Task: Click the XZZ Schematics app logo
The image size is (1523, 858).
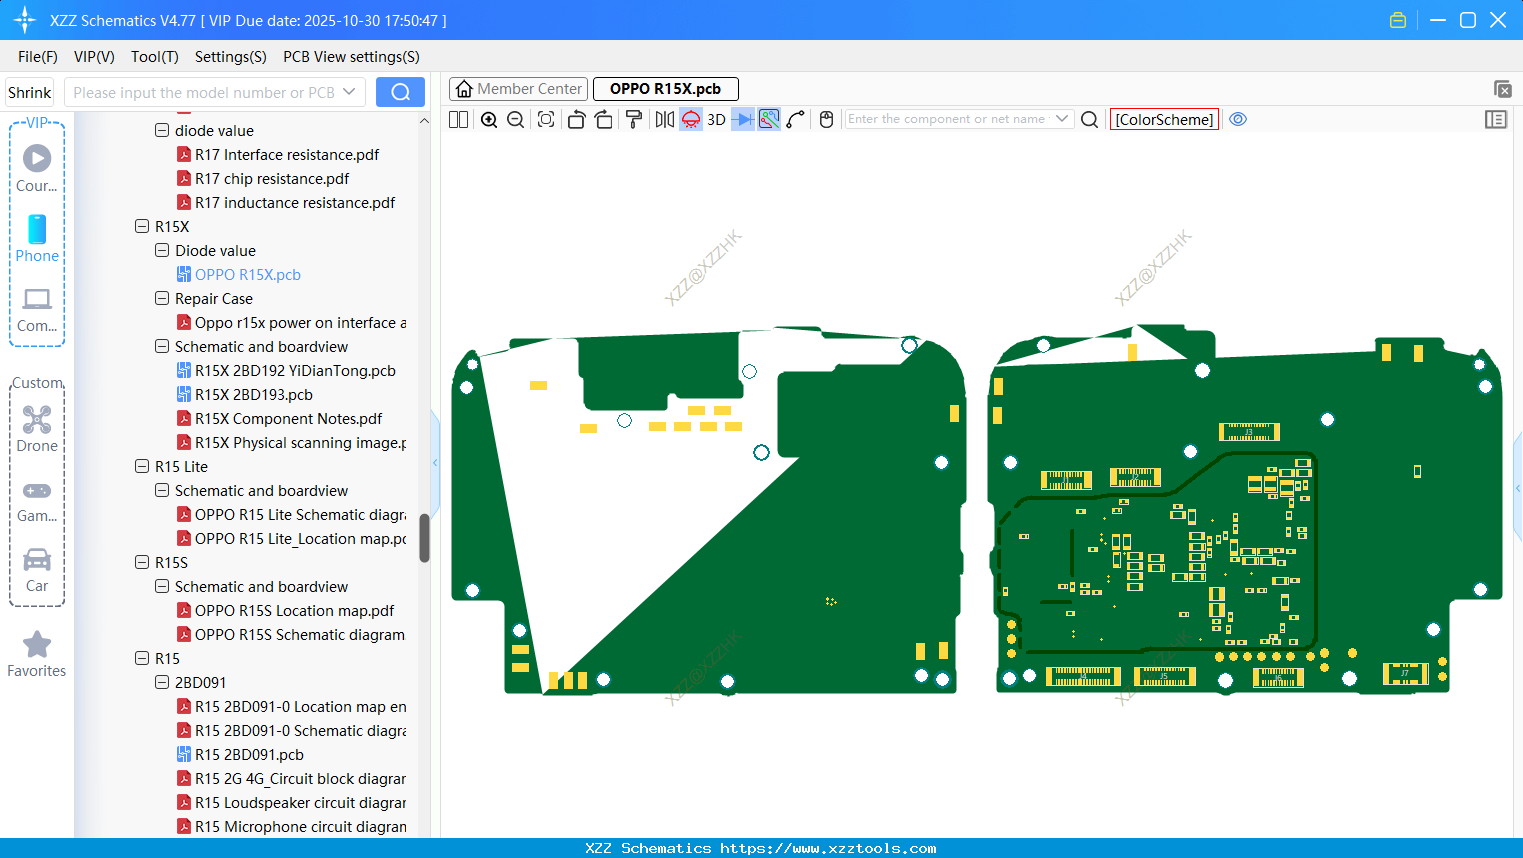Action: [x=25, y=20]
